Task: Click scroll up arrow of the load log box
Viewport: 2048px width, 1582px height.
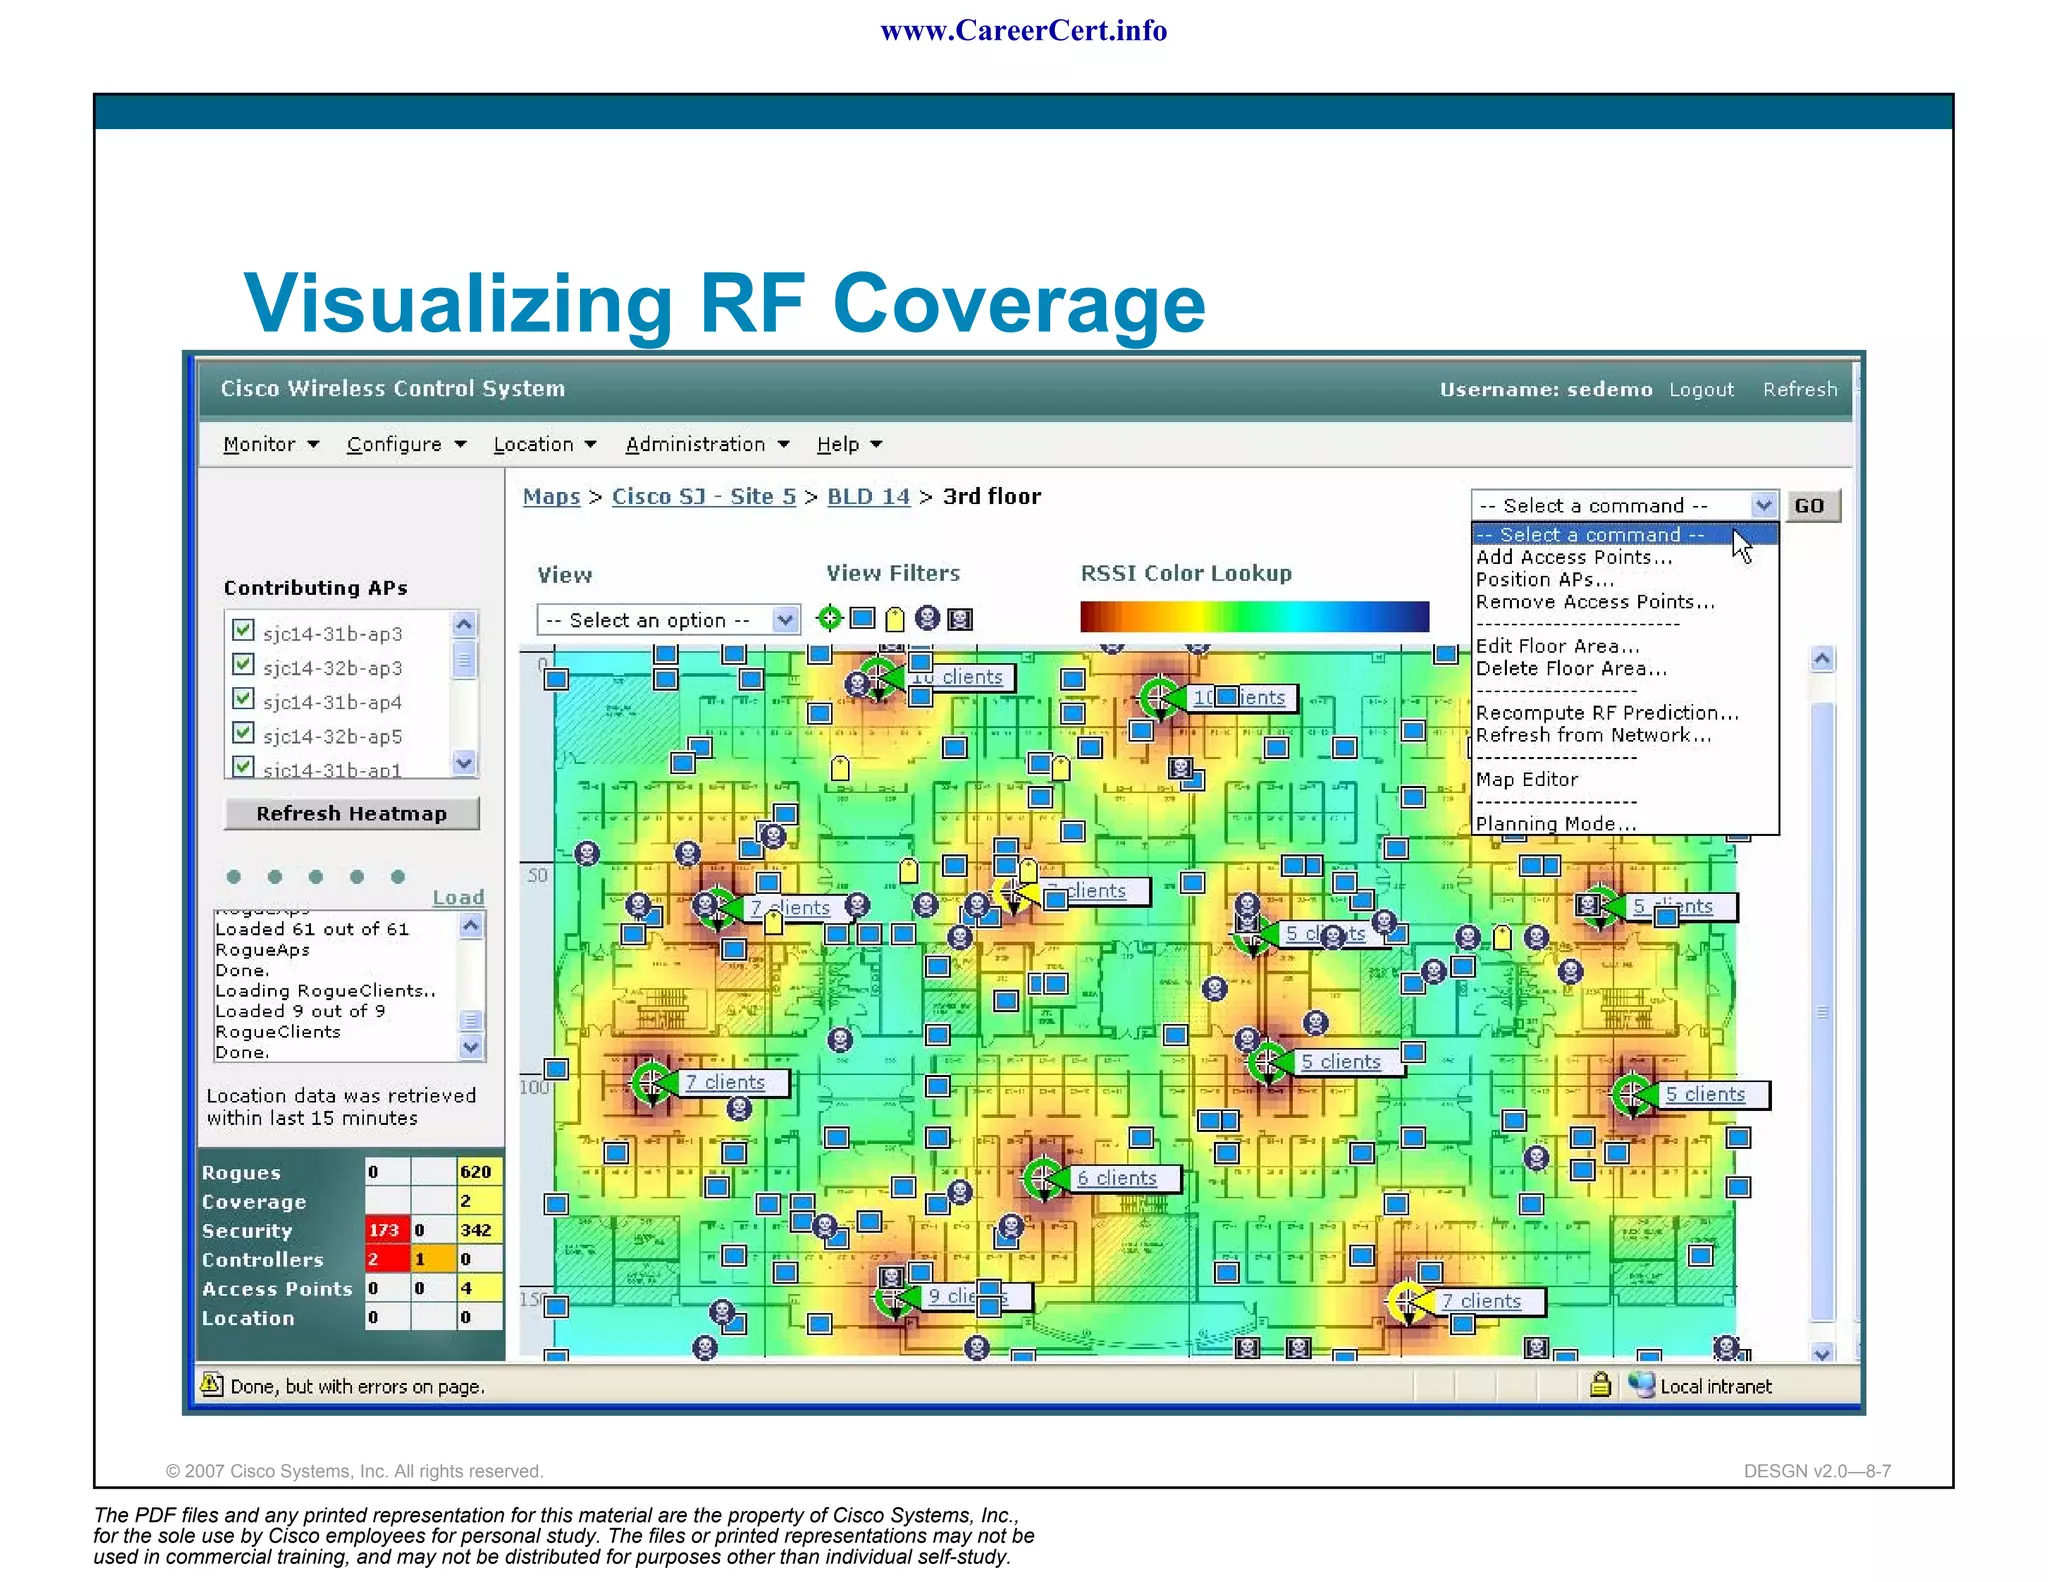Action: tap(471, 927)
